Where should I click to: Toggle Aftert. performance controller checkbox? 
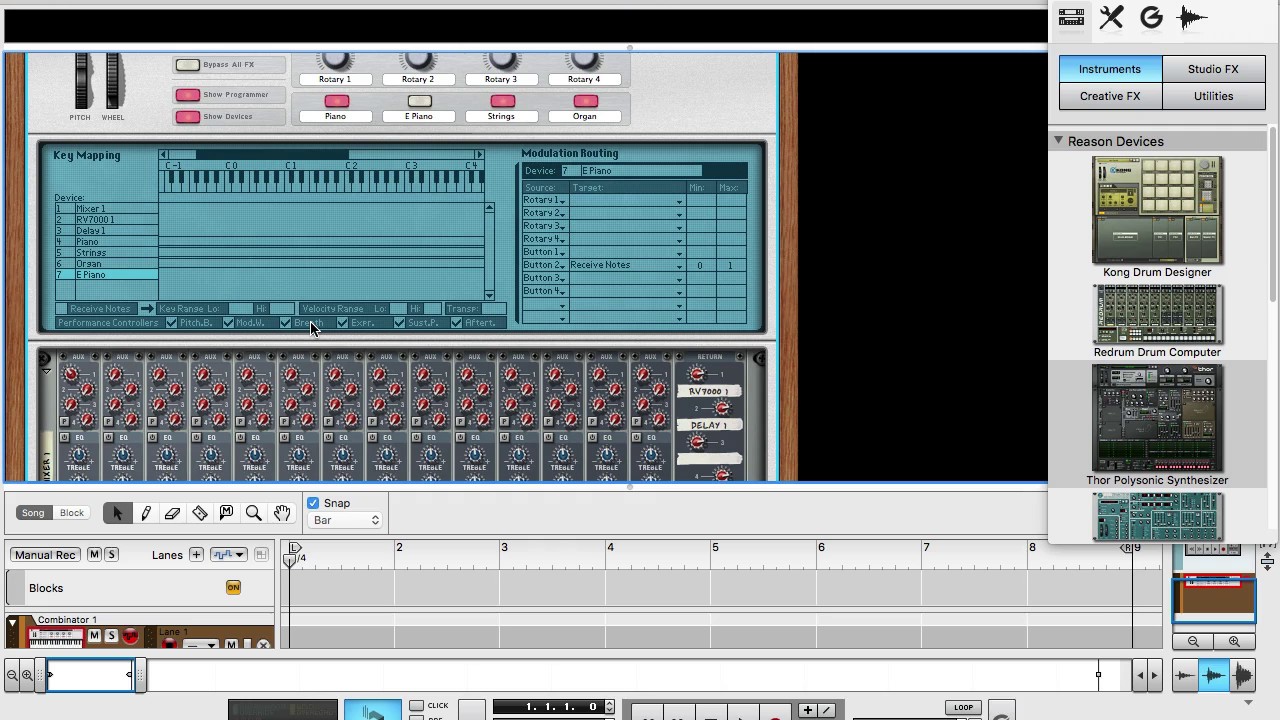point(456,323)
